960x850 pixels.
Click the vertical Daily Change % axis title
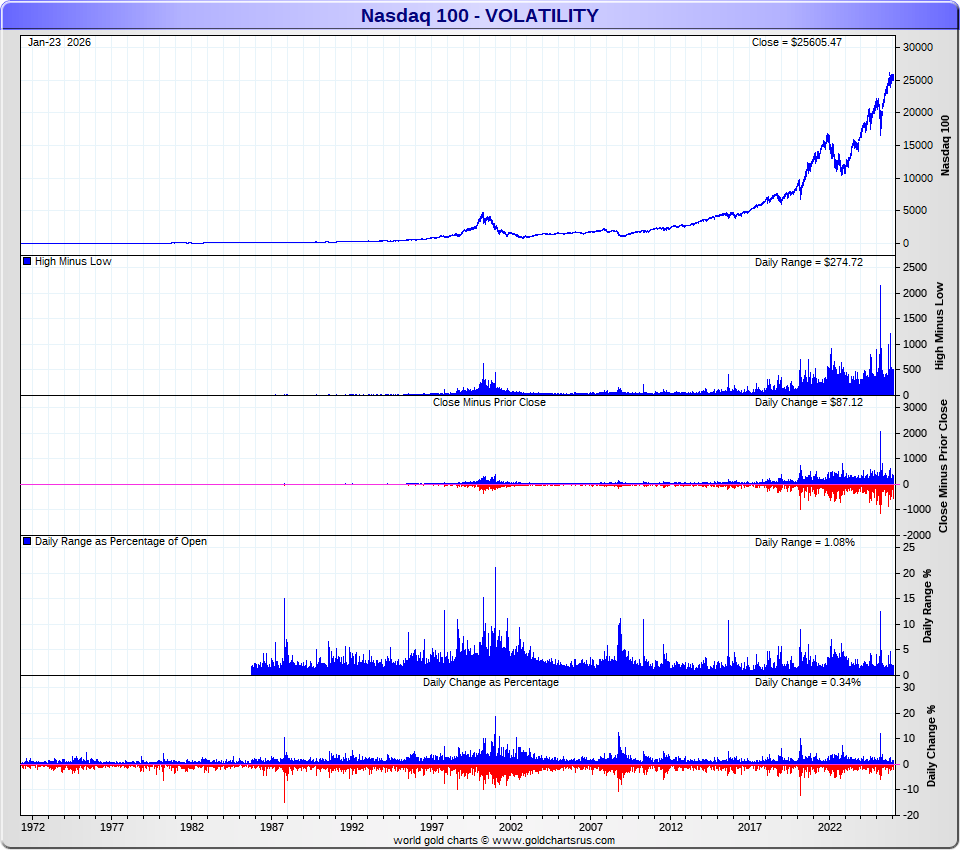point(931,746)
